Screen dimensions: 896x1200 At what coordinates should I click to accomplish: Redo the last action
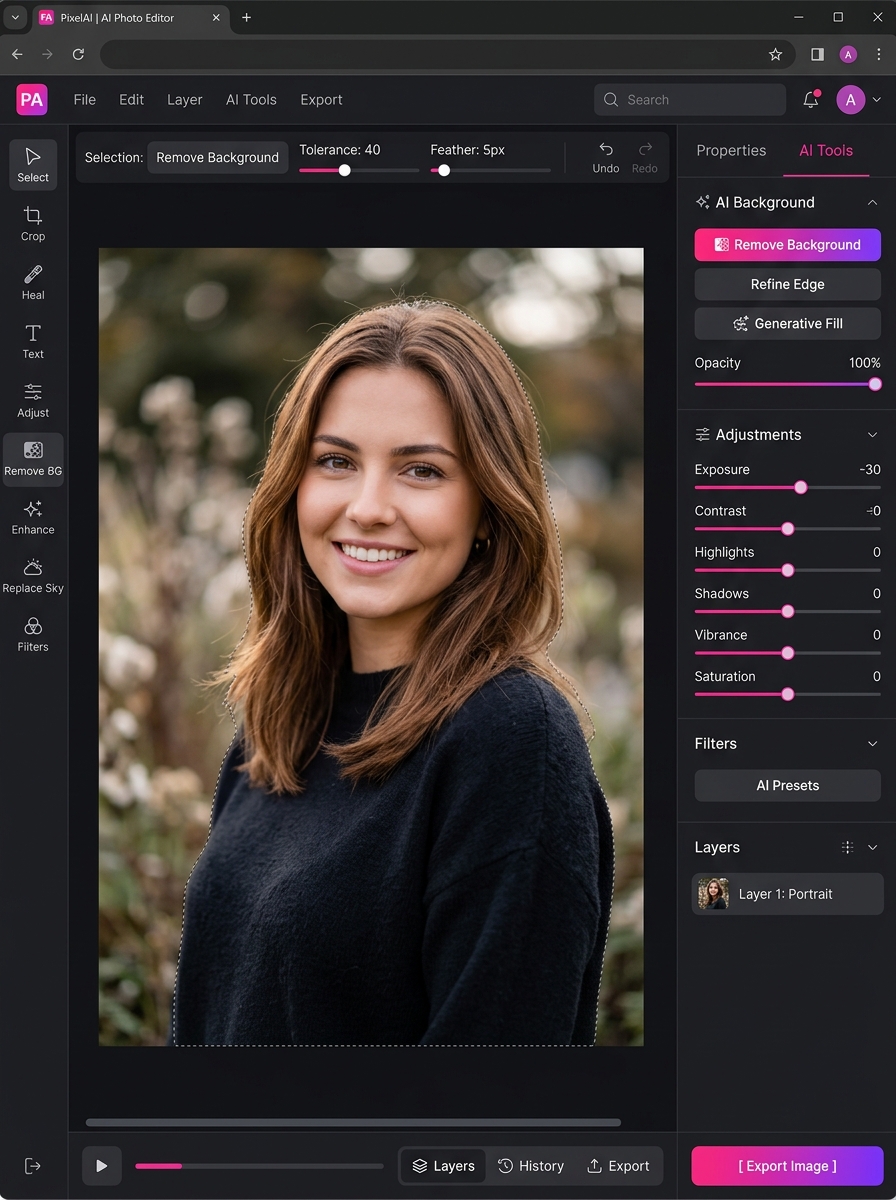[x=645, y=157]
